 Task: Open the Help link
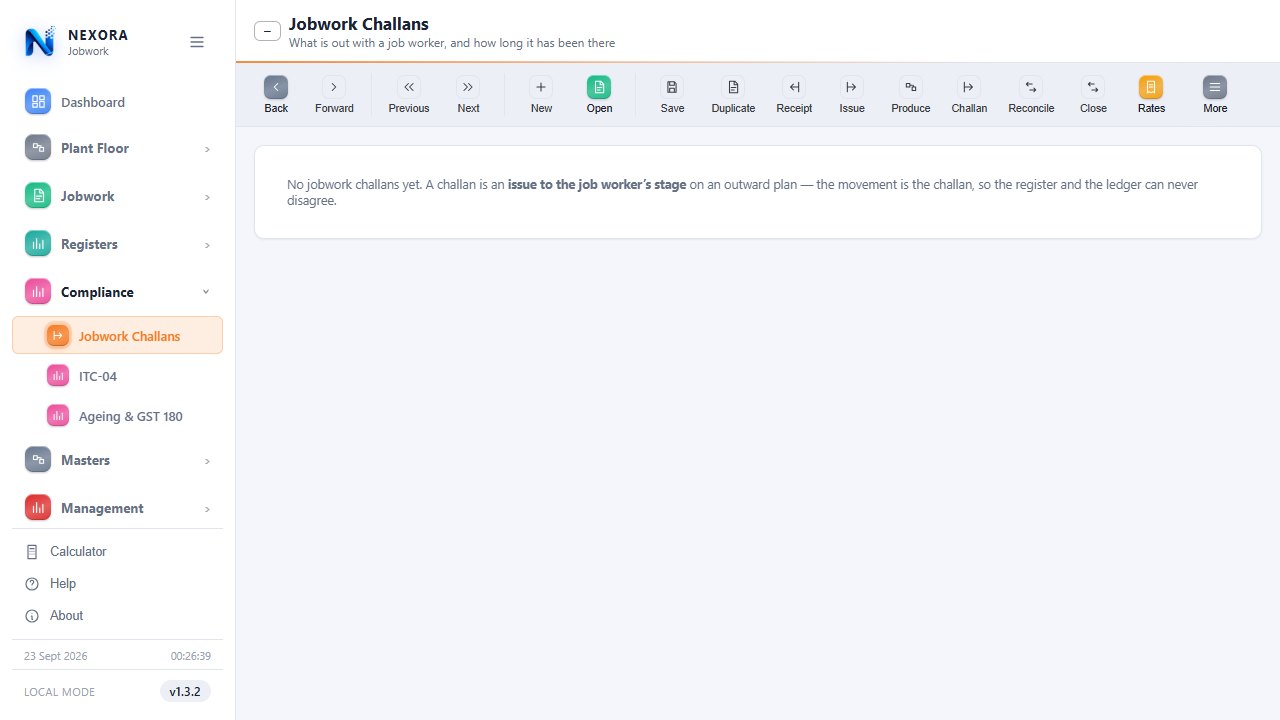[x=117, y=584]
